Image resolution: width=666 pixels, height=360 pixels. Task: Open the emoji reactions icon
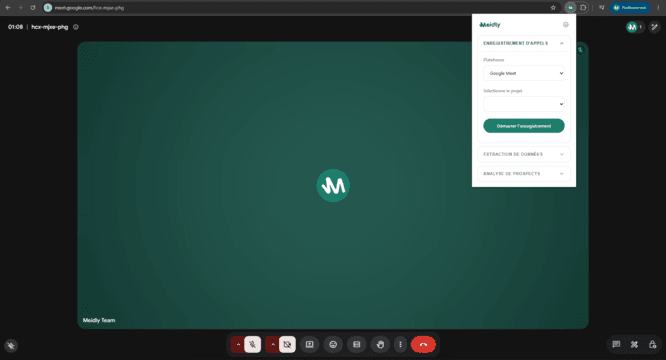pos(333,344)
